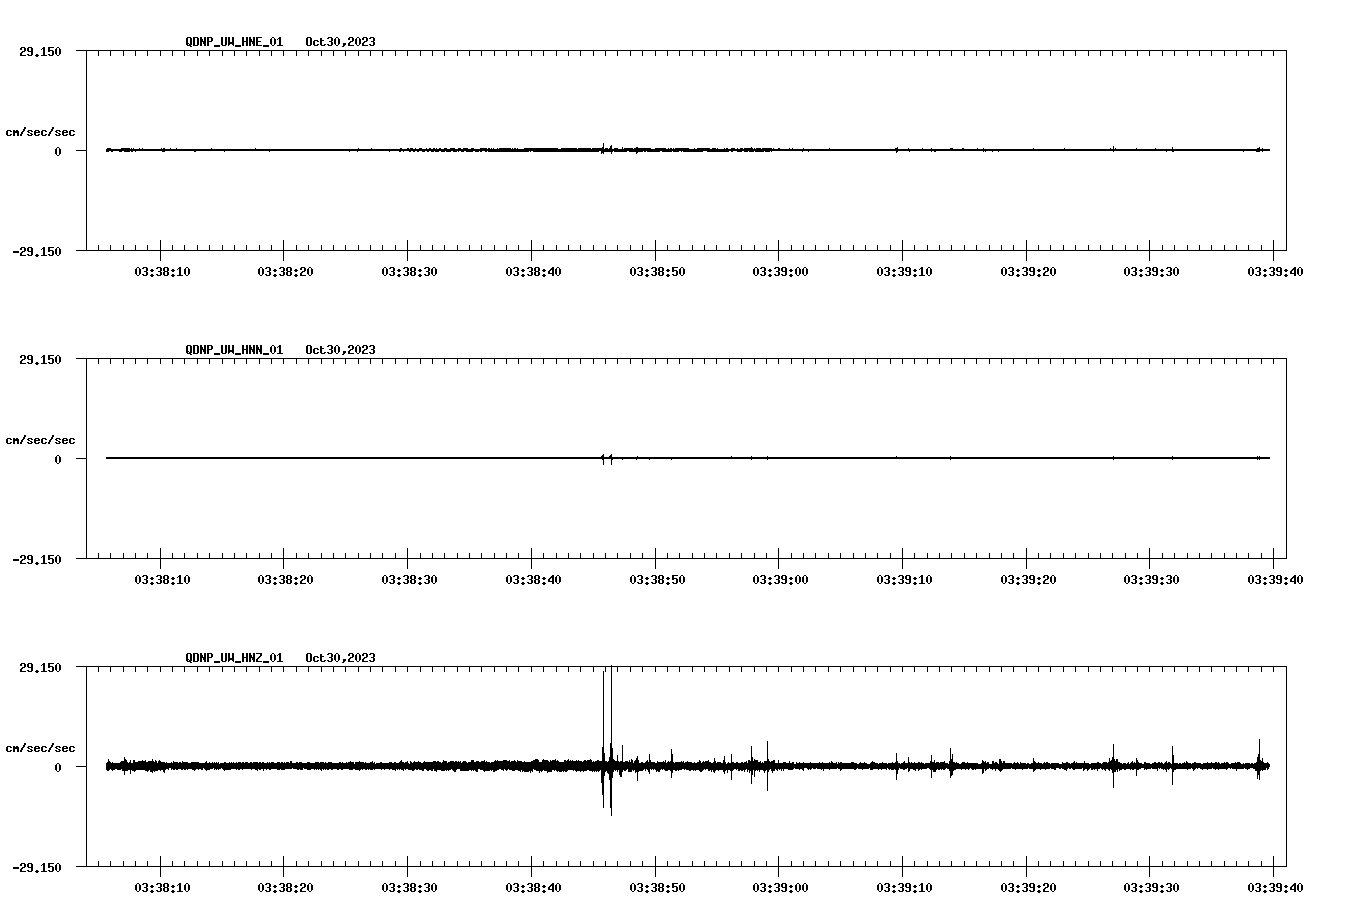Click the tallest spike in the HNZ trace
The width and height of the screenshot is (1358, 924).
[611, 740]
